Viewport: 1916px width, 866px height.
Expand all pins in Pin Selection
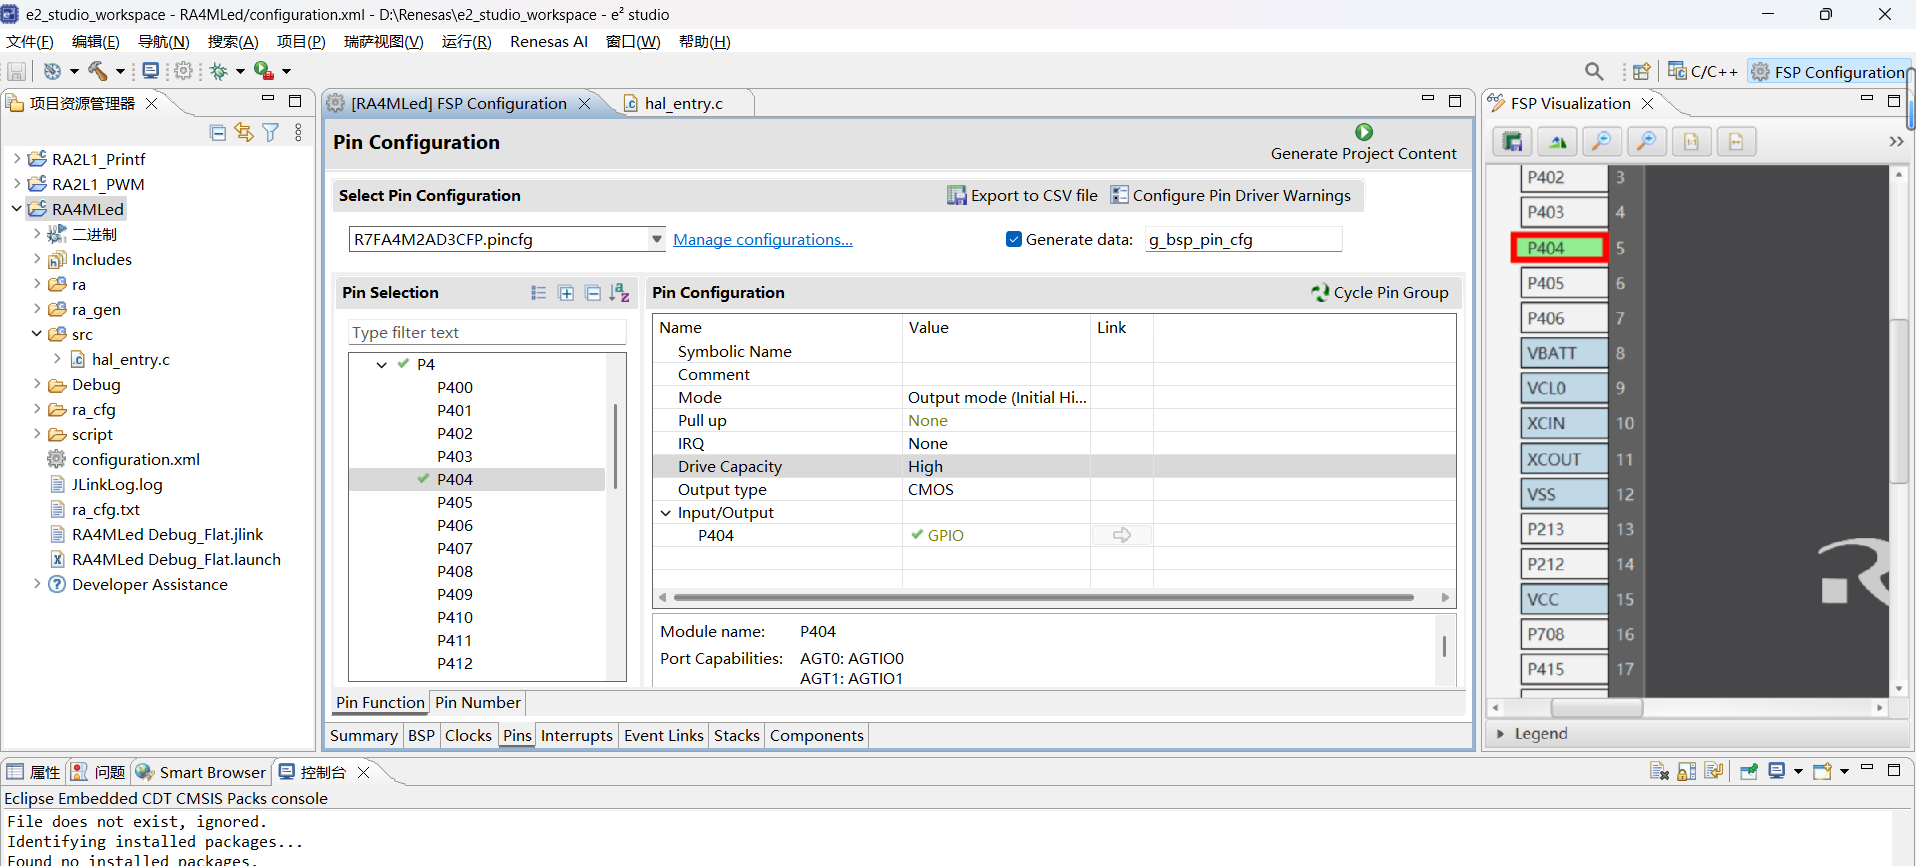pyautogui.click(x=566, y=293)
